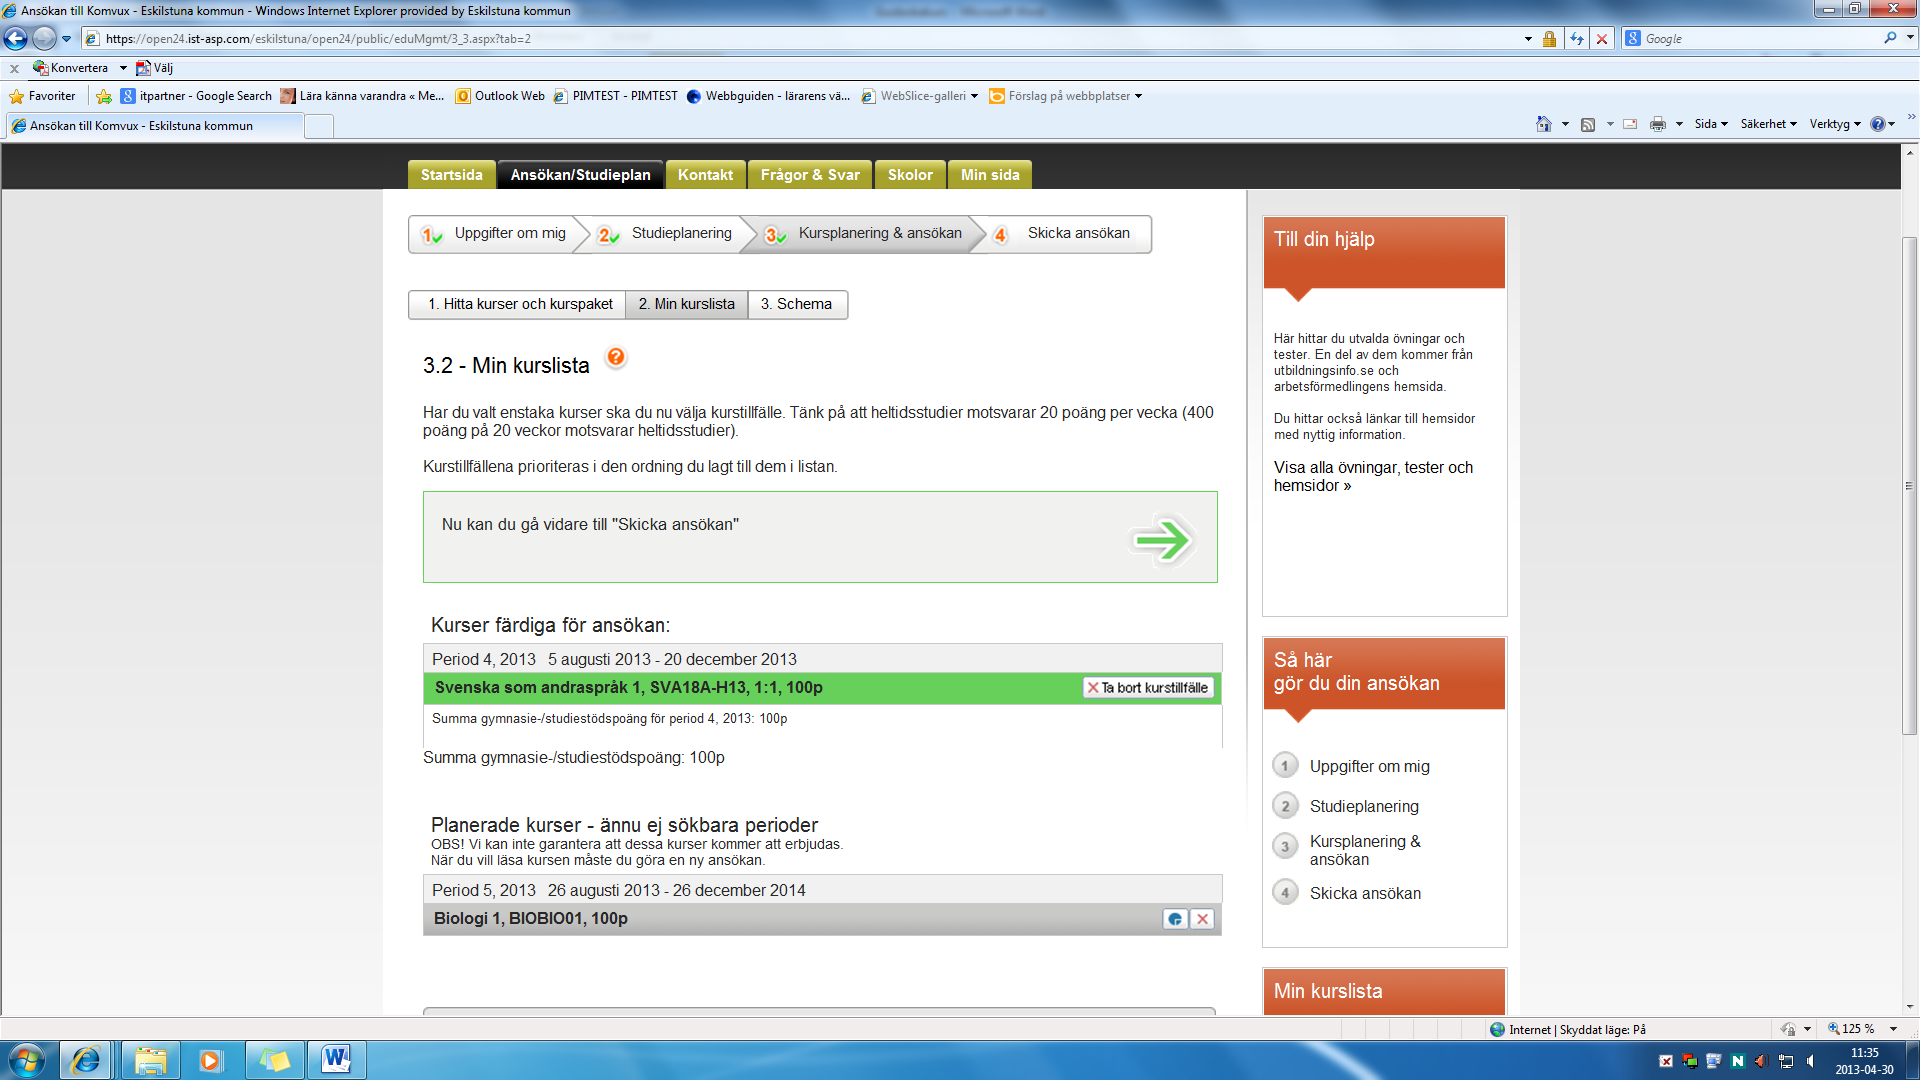Switch to the 3. Schema sub-tab

pyautogui.click(x=796, y=304)
